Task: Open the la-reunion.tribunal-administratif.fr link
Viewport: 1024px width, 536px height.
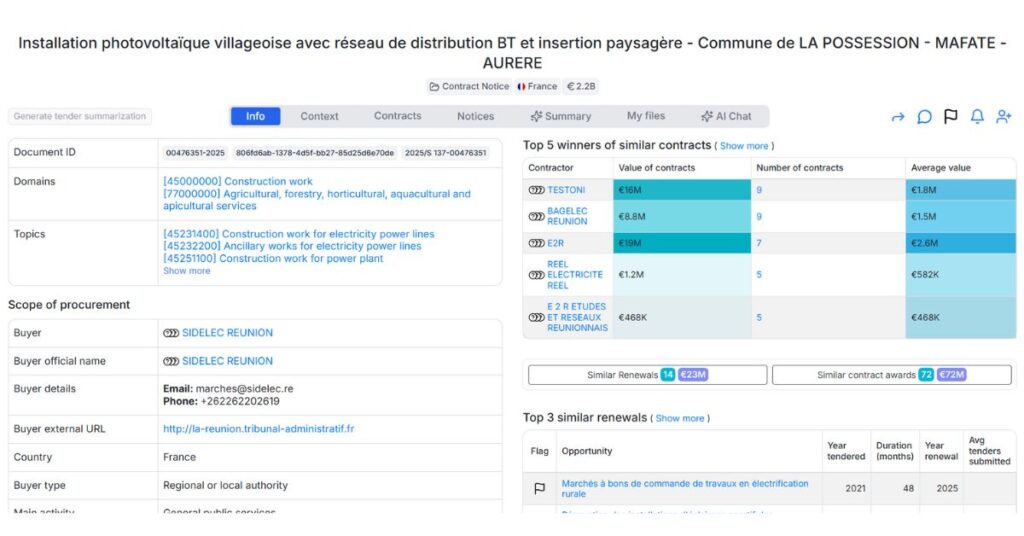Action: pyautogui.click(x=258, y=429)
